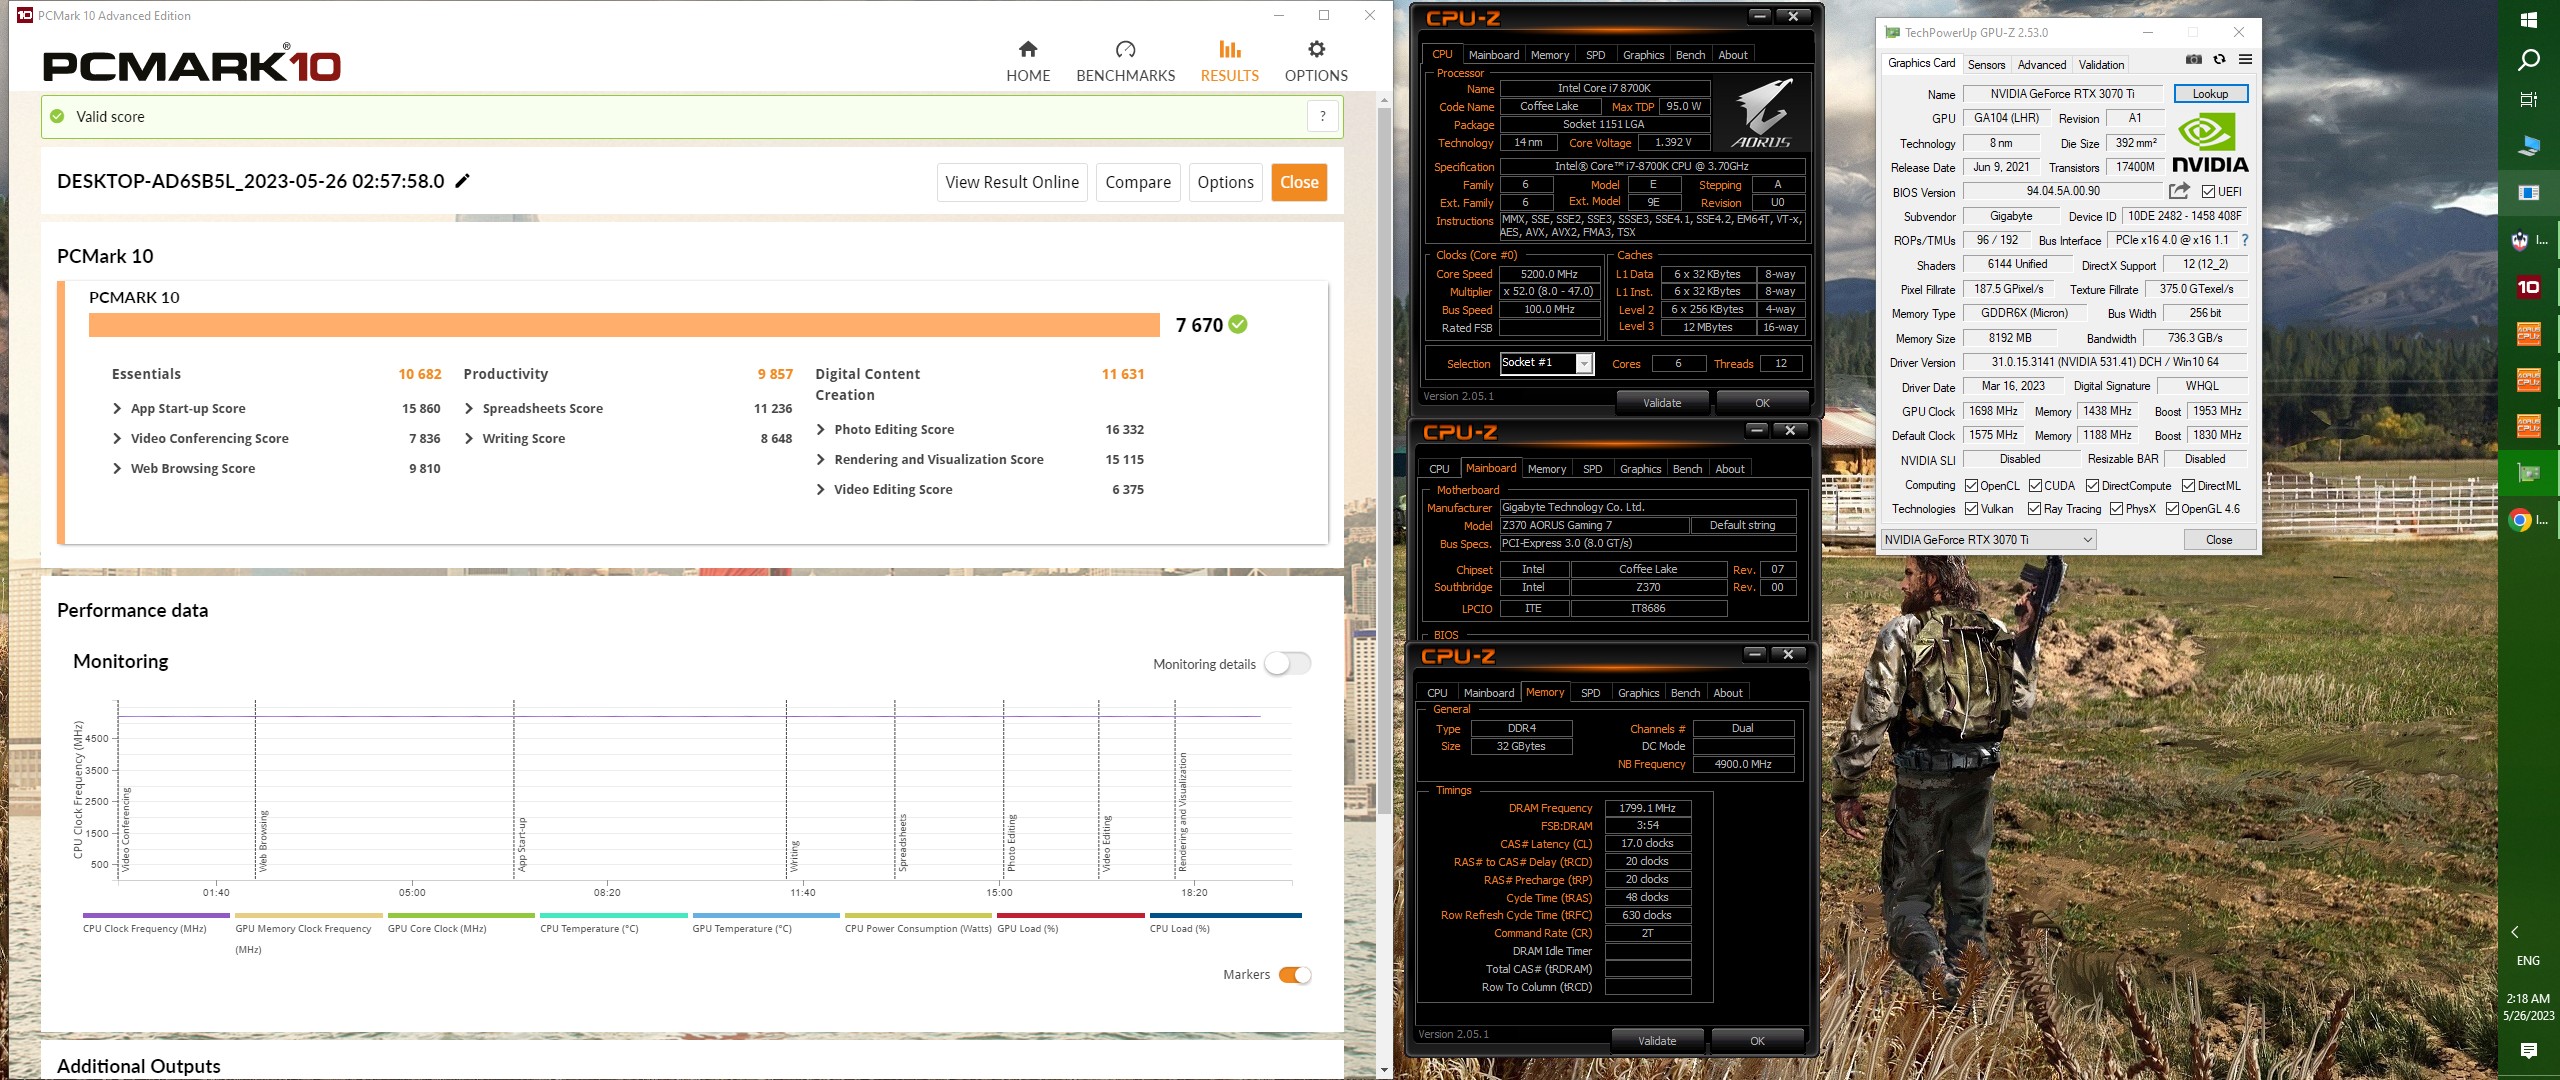Refresh GPU-Z with the refresh icon
The width and height of the screenshot is (2560, 1080).
tap(2219, 60)
